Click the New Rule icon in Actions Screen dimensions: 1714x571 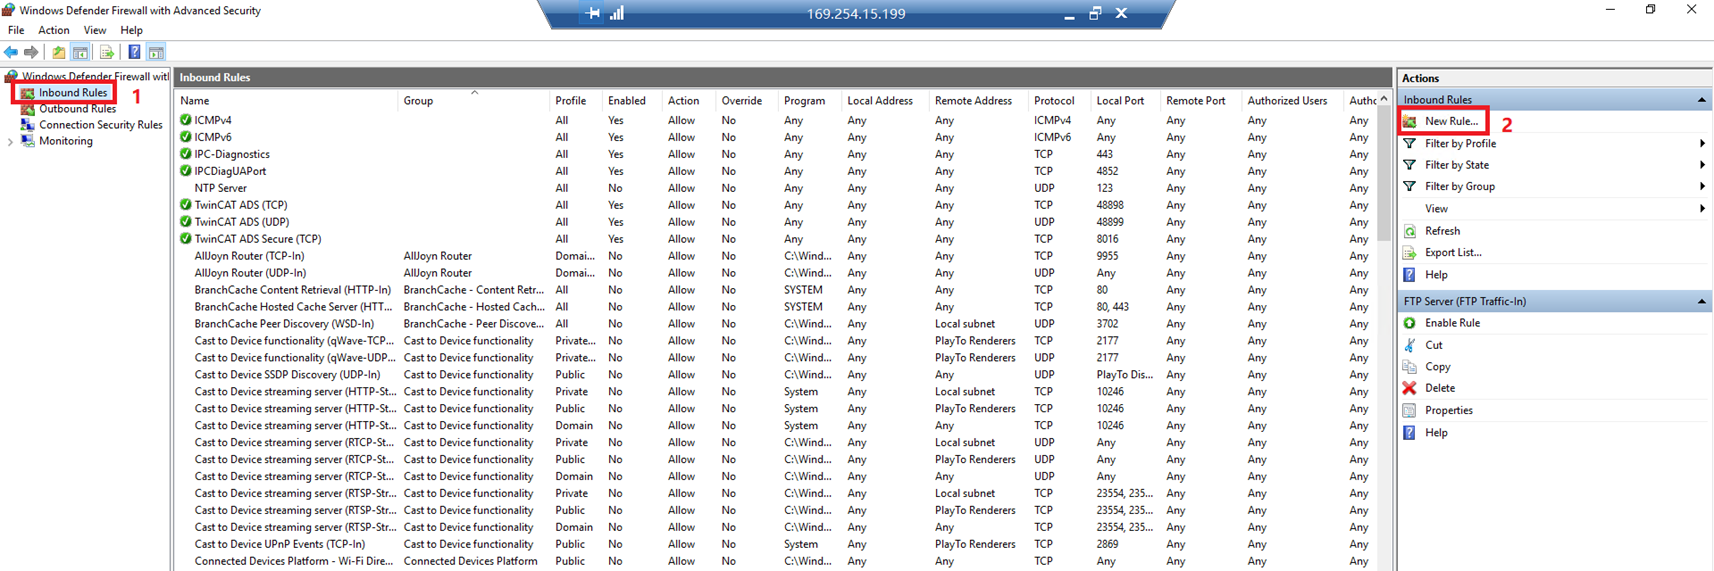[1410, 121]
